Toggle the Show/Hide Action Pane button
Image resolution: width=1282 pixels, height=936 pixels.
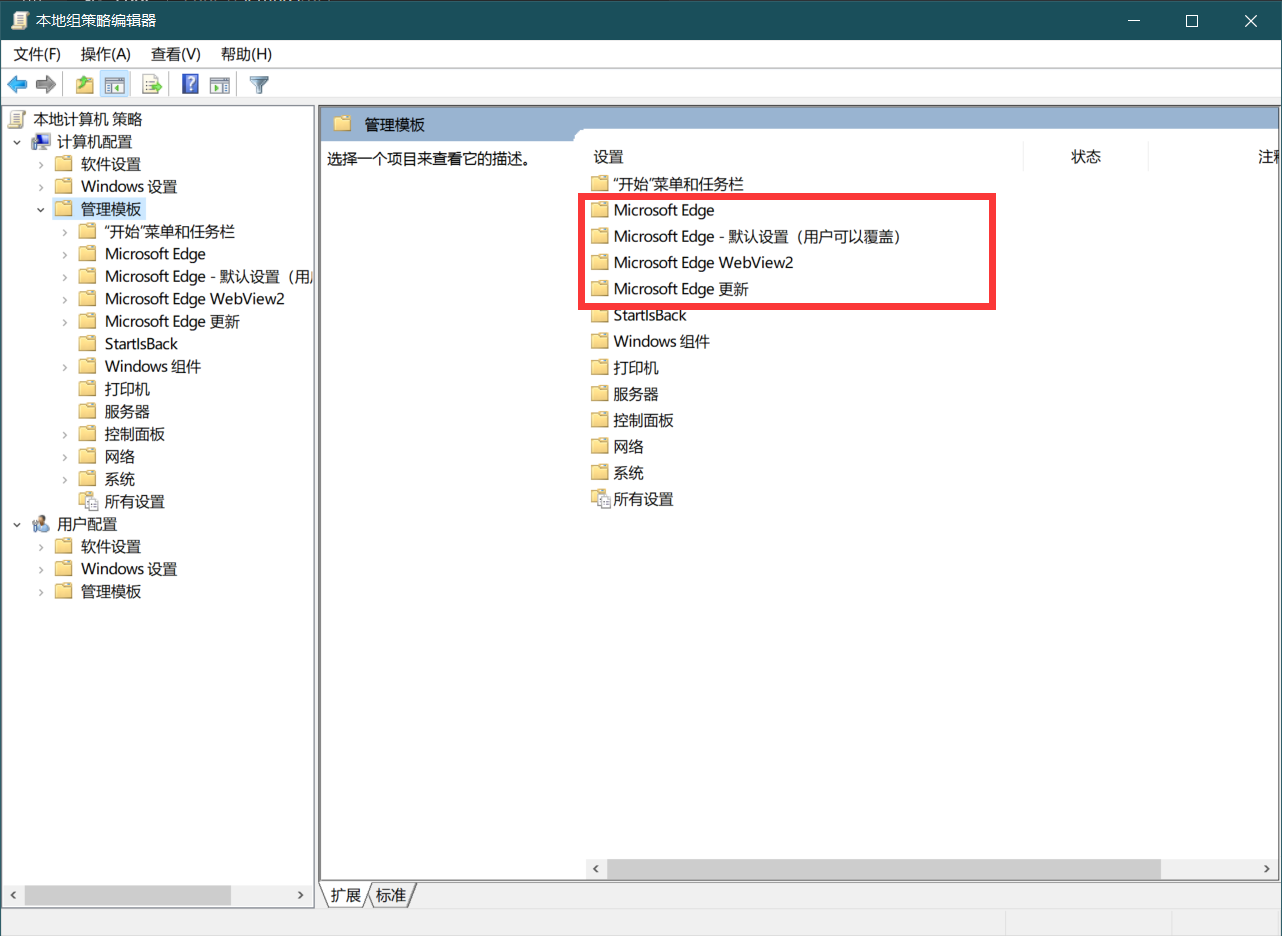click(x=219, y=85)
